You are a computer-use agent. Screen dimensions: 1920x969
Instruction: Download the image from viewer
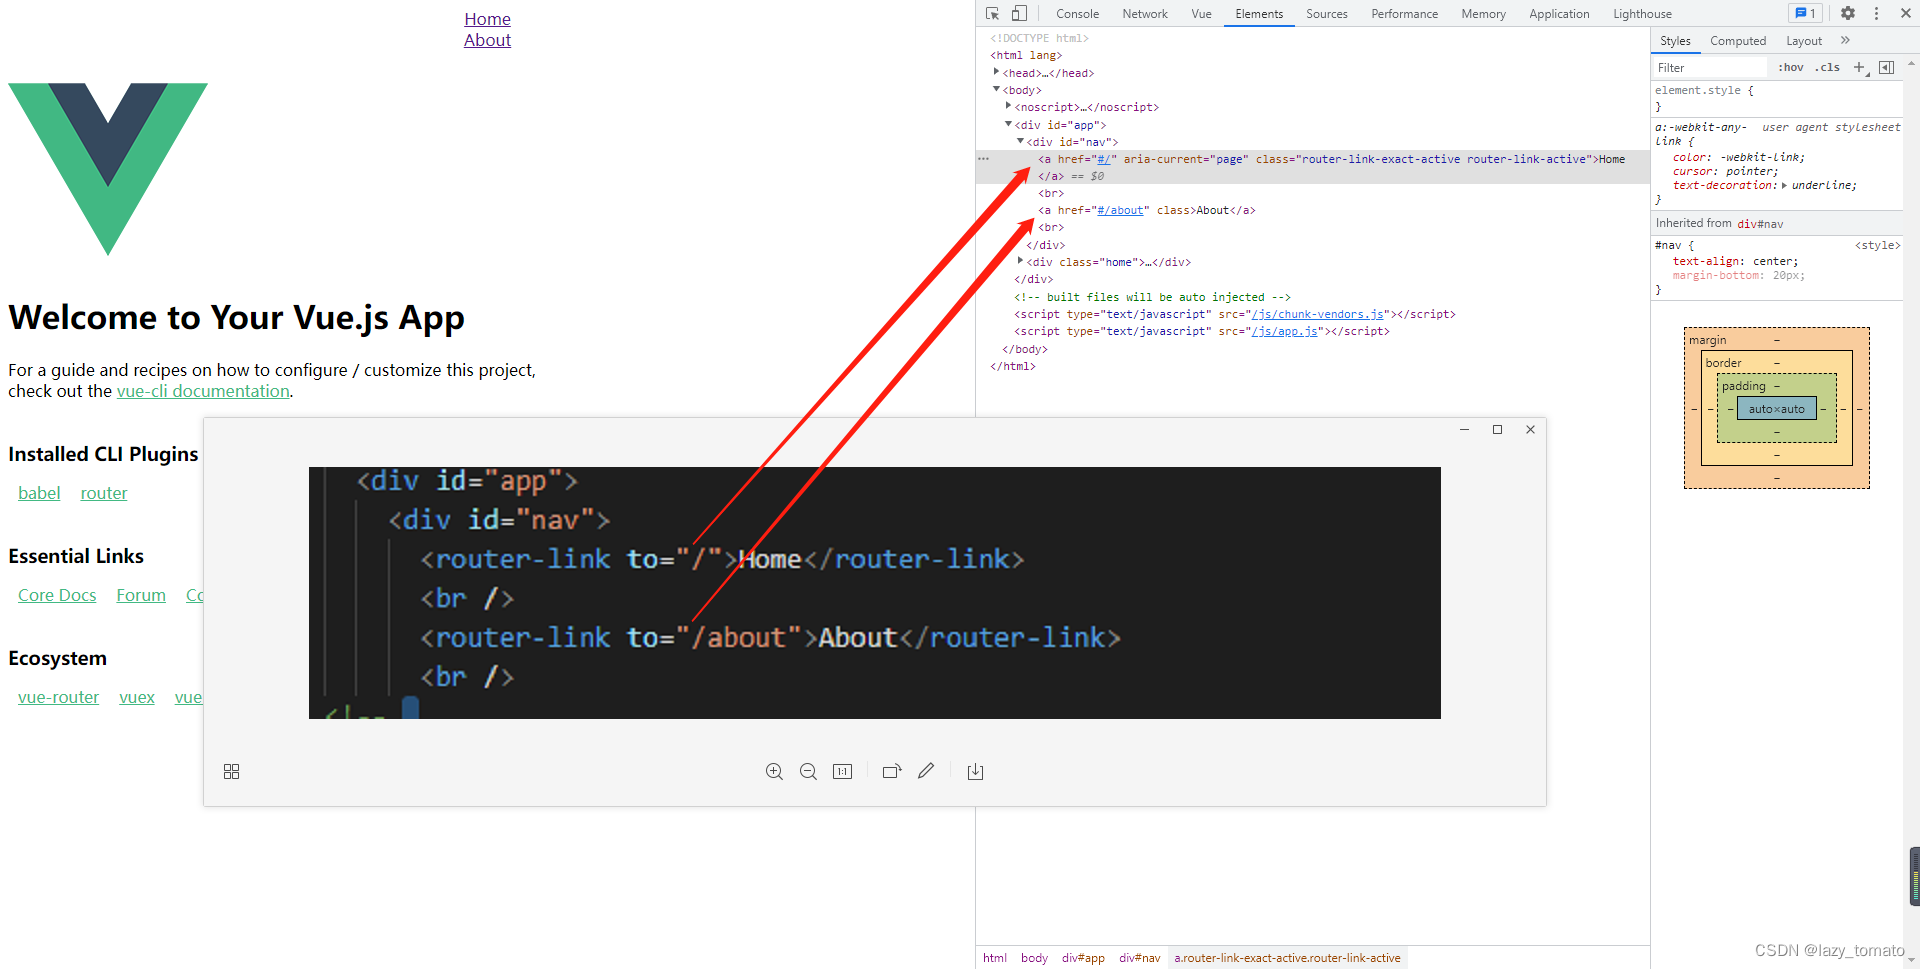click(976, 772)
